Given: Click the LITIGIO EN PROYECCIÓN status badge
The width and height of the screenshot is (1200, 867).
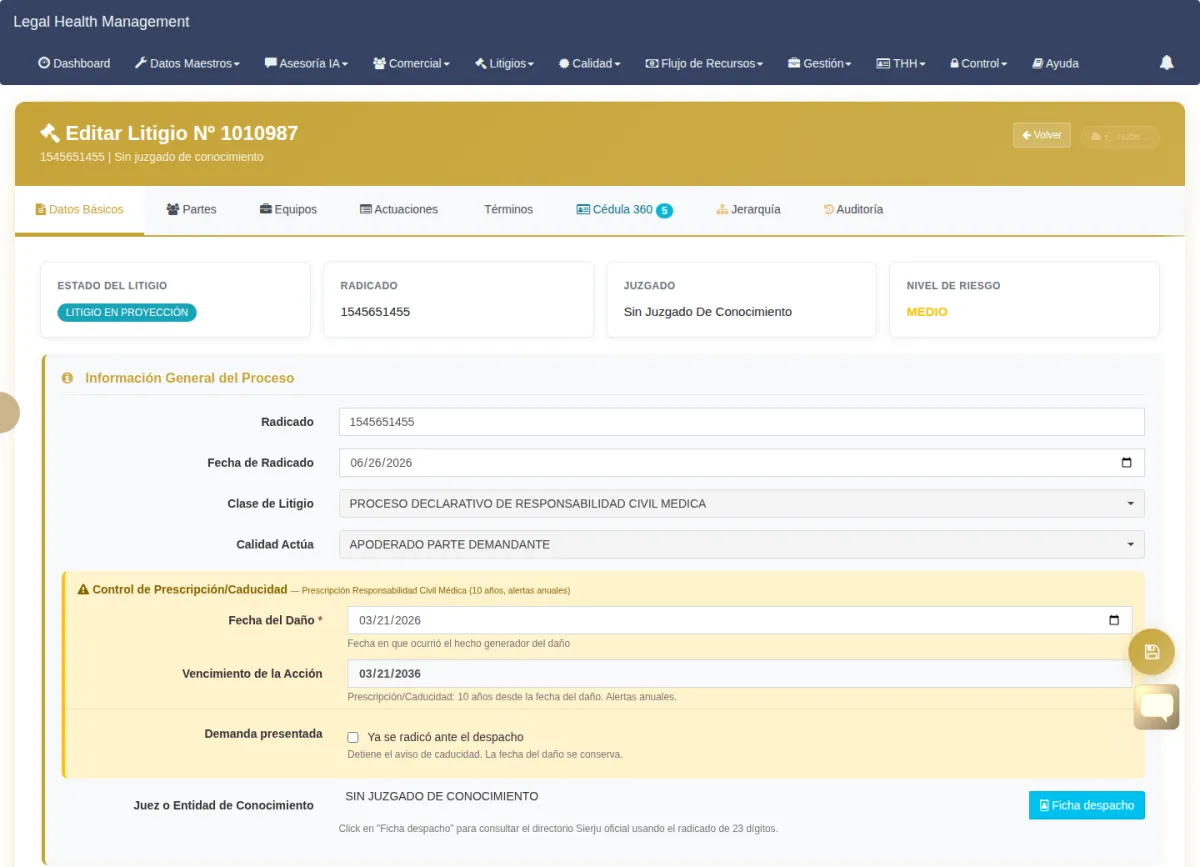Looking at the screenshot, I should [x=127, y=312].
